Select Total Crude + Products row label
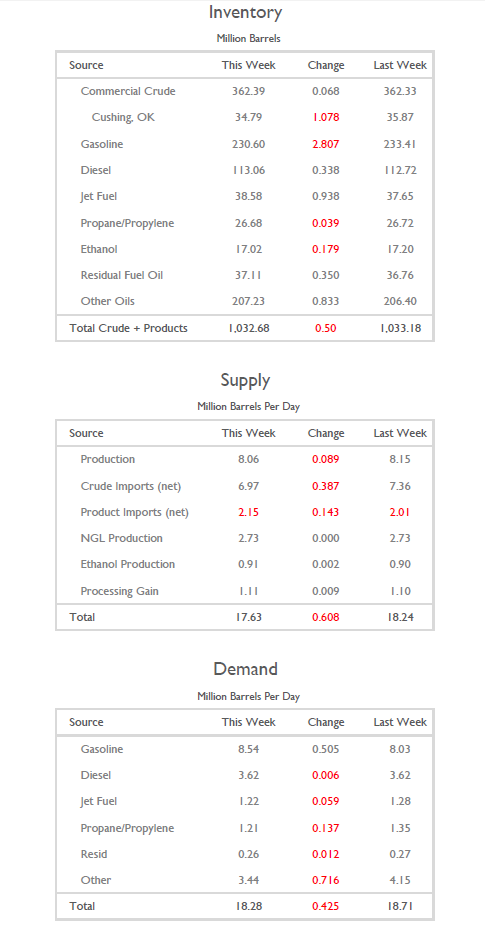485x938 pixels. point(129,328)
